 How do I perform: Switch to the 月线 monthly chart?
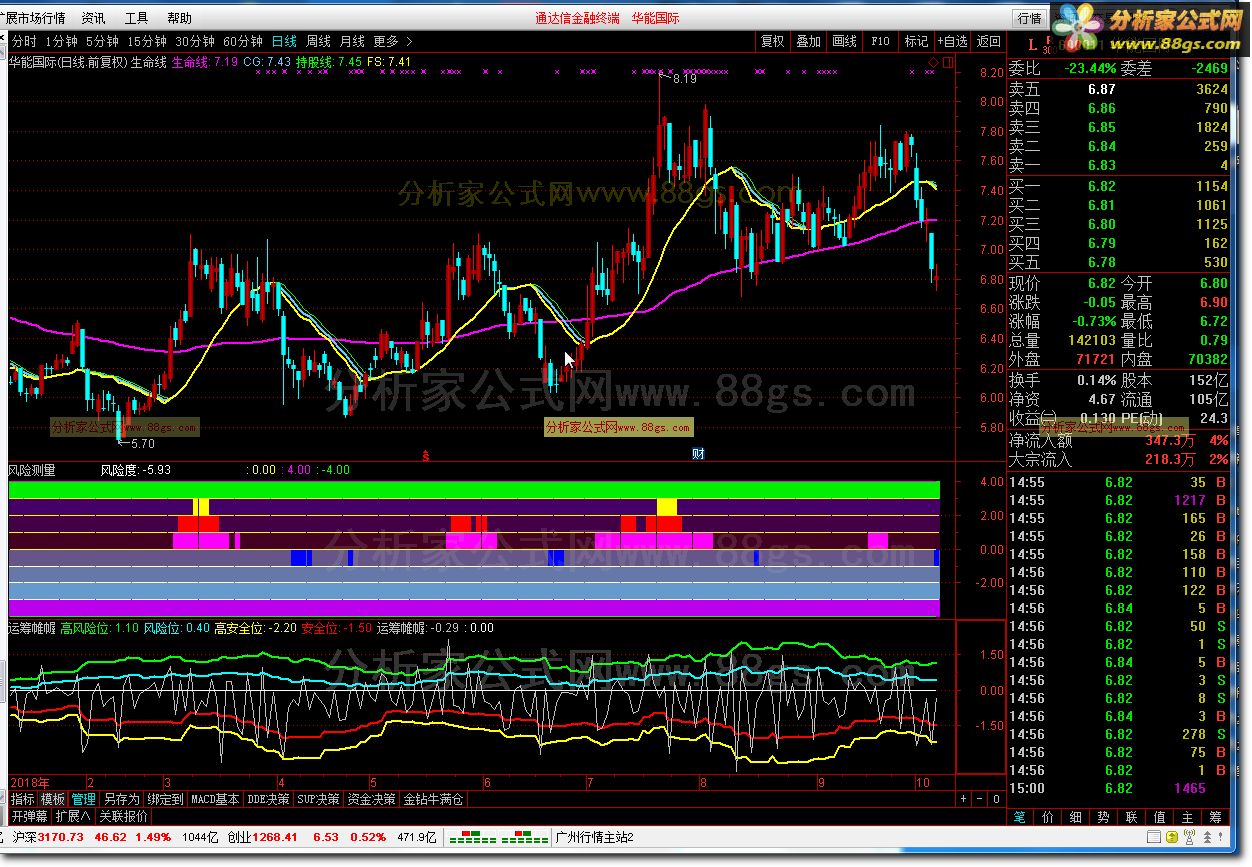(352, 41)
